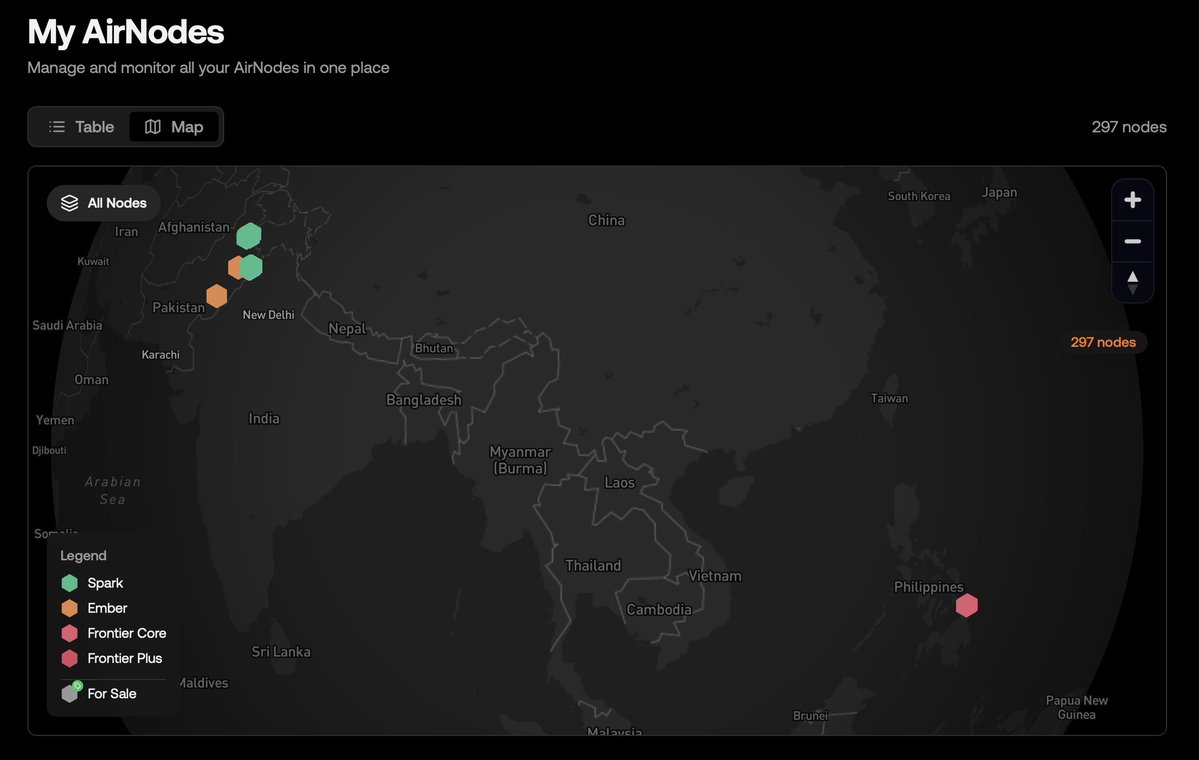Click the Frontier Plus legend hexagon
The image size is (1199, 760).
click(x=70, y=658)
